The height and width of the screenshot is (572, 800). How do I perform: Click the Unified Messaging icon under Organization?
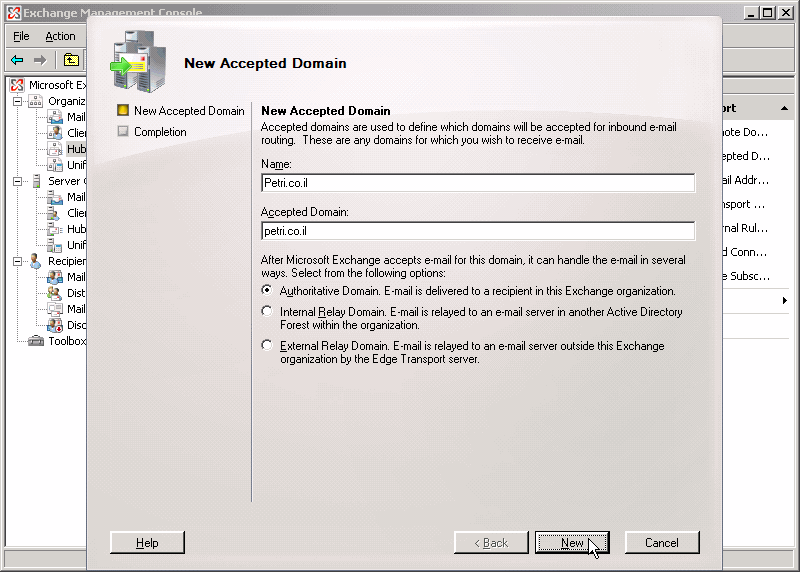coord(55,165)
